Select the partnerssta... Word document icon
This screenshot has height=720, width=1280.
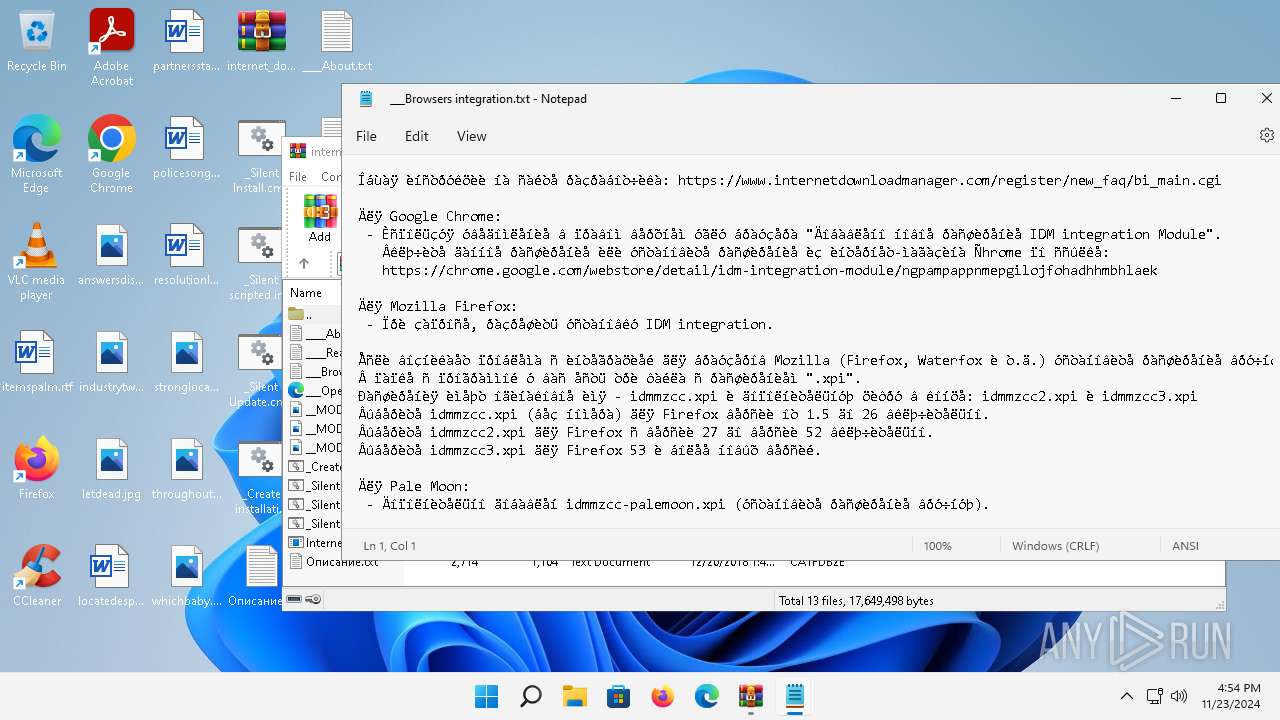pyautogui.click(x=185, y=41)
